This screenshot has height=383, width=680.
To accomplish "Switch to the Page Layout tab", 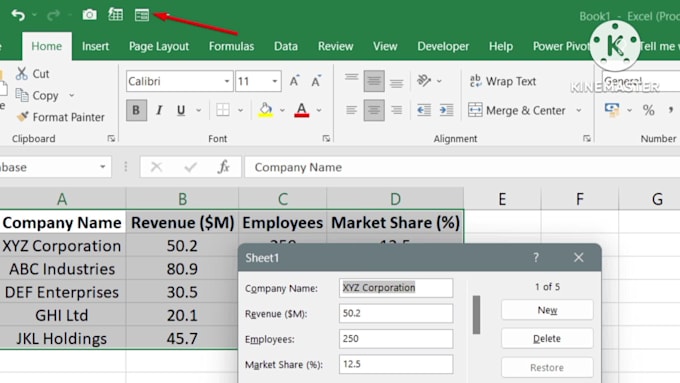I will tap(159, 46).
